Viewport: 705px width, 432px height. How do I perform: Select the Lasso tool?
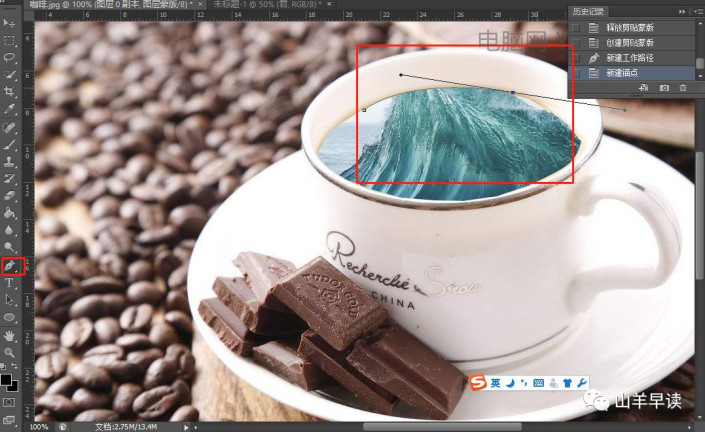[x=9, y=58]
